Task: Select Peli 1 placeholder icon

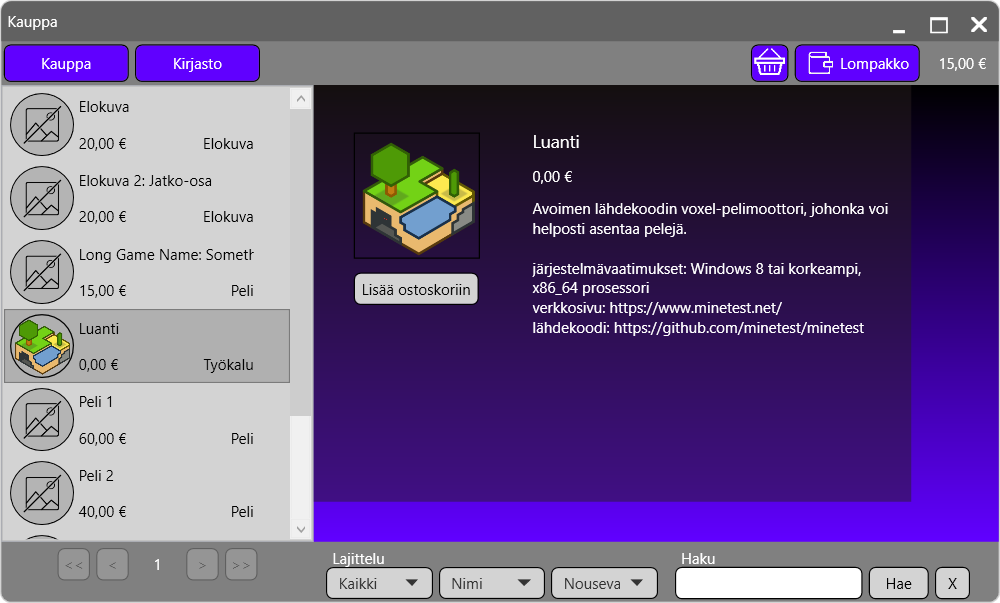Action: [42, 420]
